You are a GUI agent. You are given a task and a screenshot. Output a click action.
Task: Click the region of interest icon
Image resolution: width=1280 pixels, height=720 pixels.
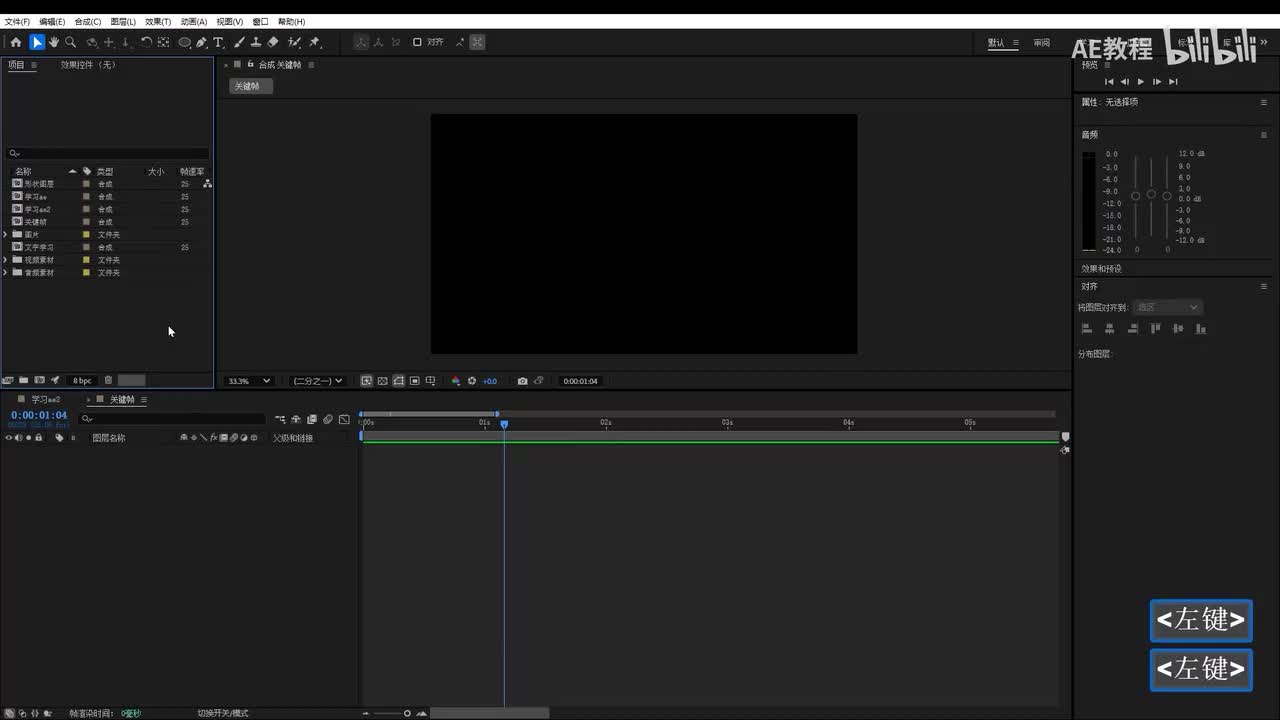pos(414,381)
